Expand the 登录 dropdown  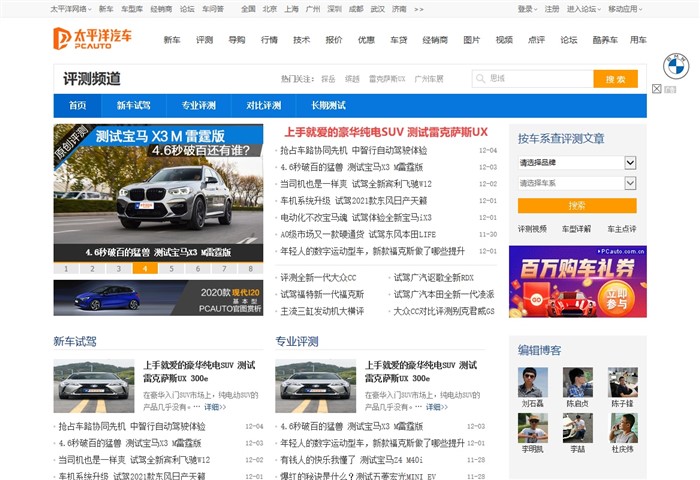[x=527, y=9]
